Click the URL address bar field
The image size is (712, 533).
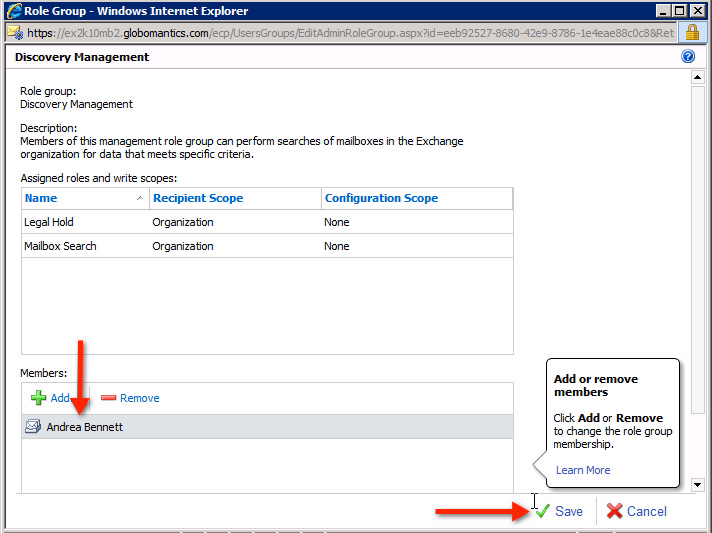click(350, 32)
